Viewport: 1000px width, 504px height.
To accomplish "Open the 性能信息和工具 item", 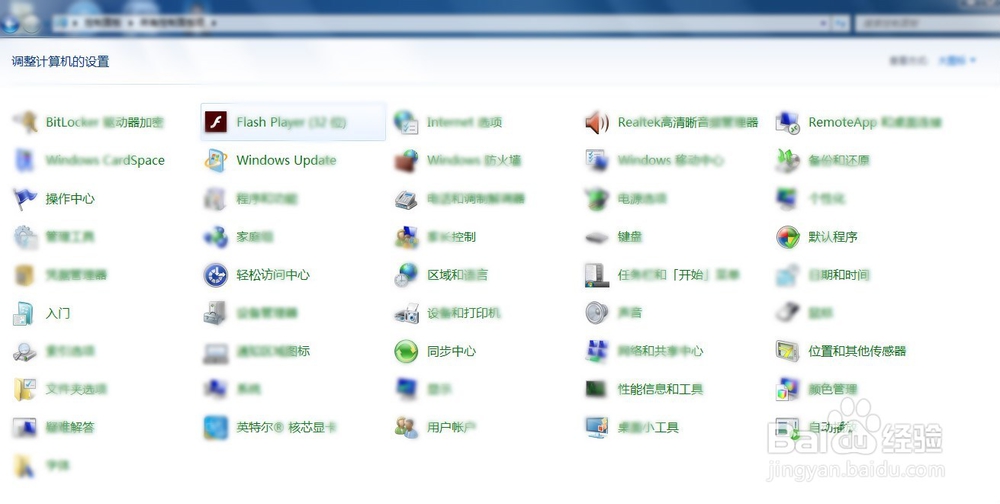I will coord(644,389).
